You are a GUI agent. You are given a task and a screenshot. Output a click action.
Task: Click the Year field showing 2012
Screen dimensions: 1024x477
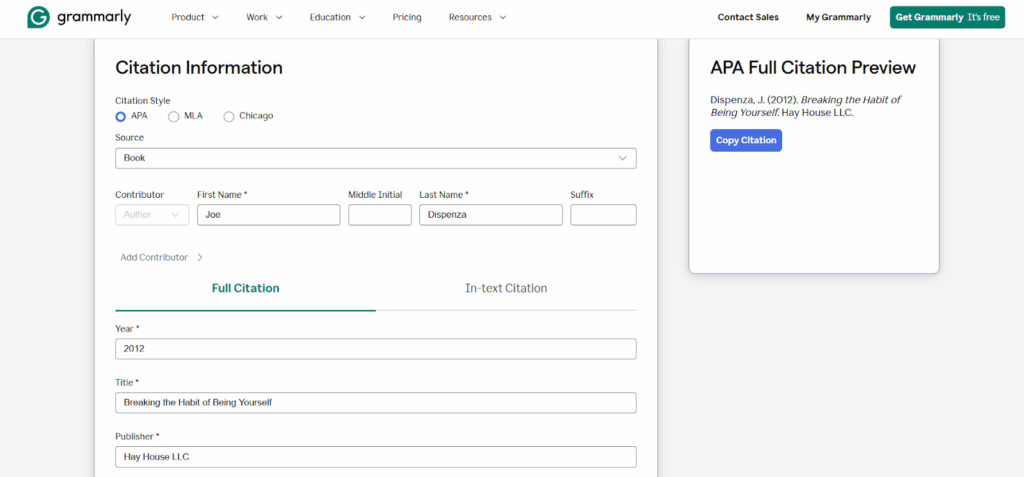[x=376, y=349]
